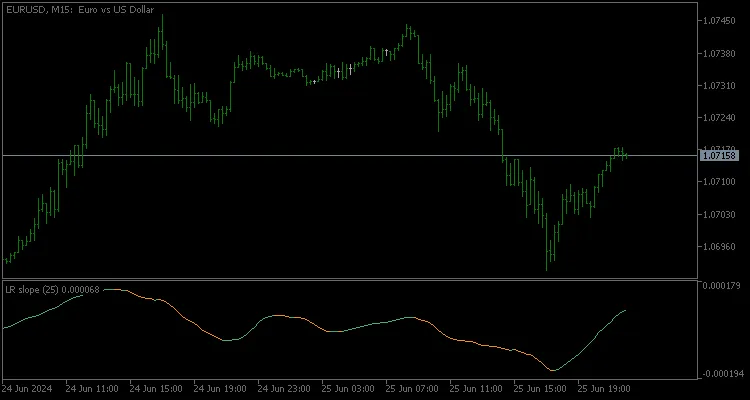Image resolution: width=750 pixels, height=400 pixels.
Task: Click the 24 Jun 19:00 time label
Action: click(x=220, y=387)
